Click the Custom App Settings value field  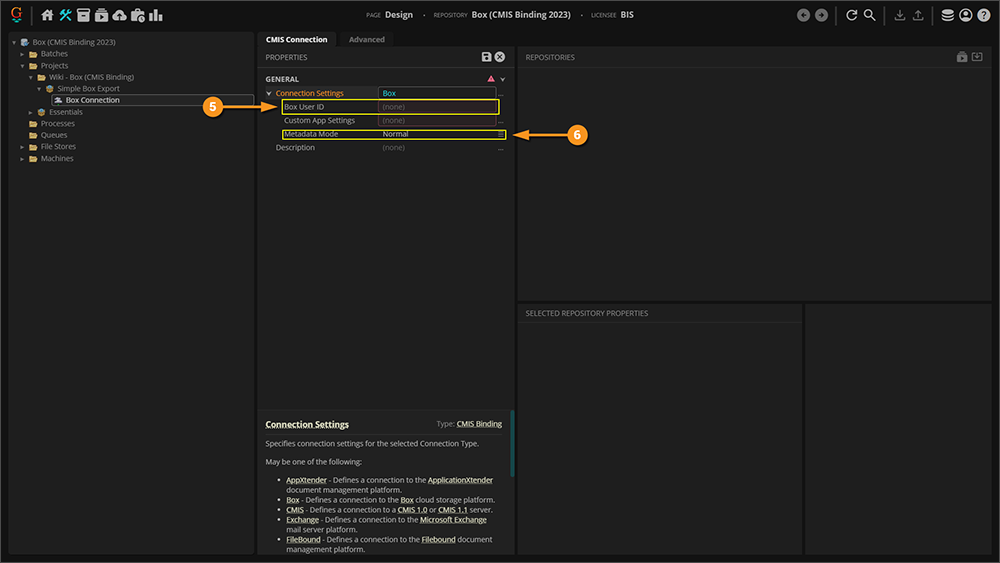pyautogui.click(x=437, y=121)
